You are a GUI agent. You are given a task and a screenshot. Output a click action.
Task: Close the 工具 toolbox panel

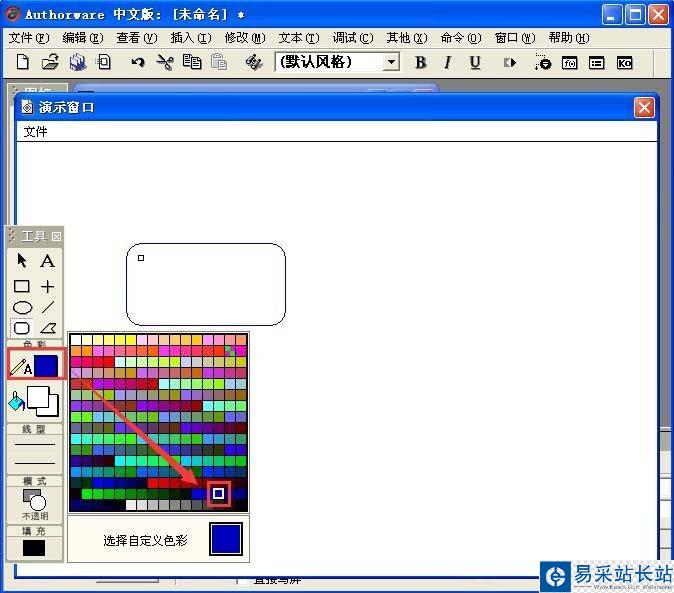(56, 236)
